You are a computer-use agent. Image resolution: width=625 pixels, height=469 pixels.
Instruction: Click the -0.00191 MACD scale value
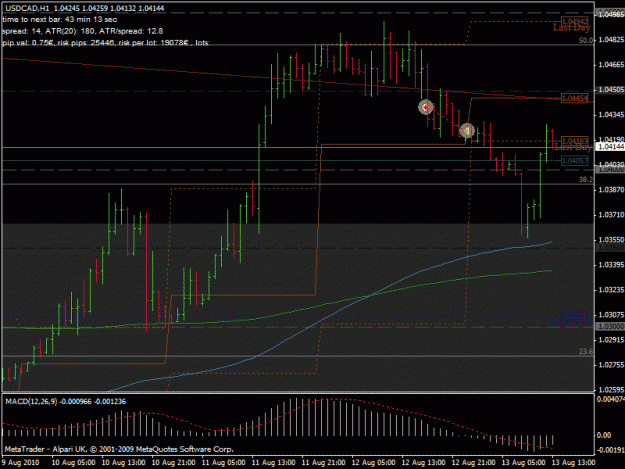[x=610, y=450]
